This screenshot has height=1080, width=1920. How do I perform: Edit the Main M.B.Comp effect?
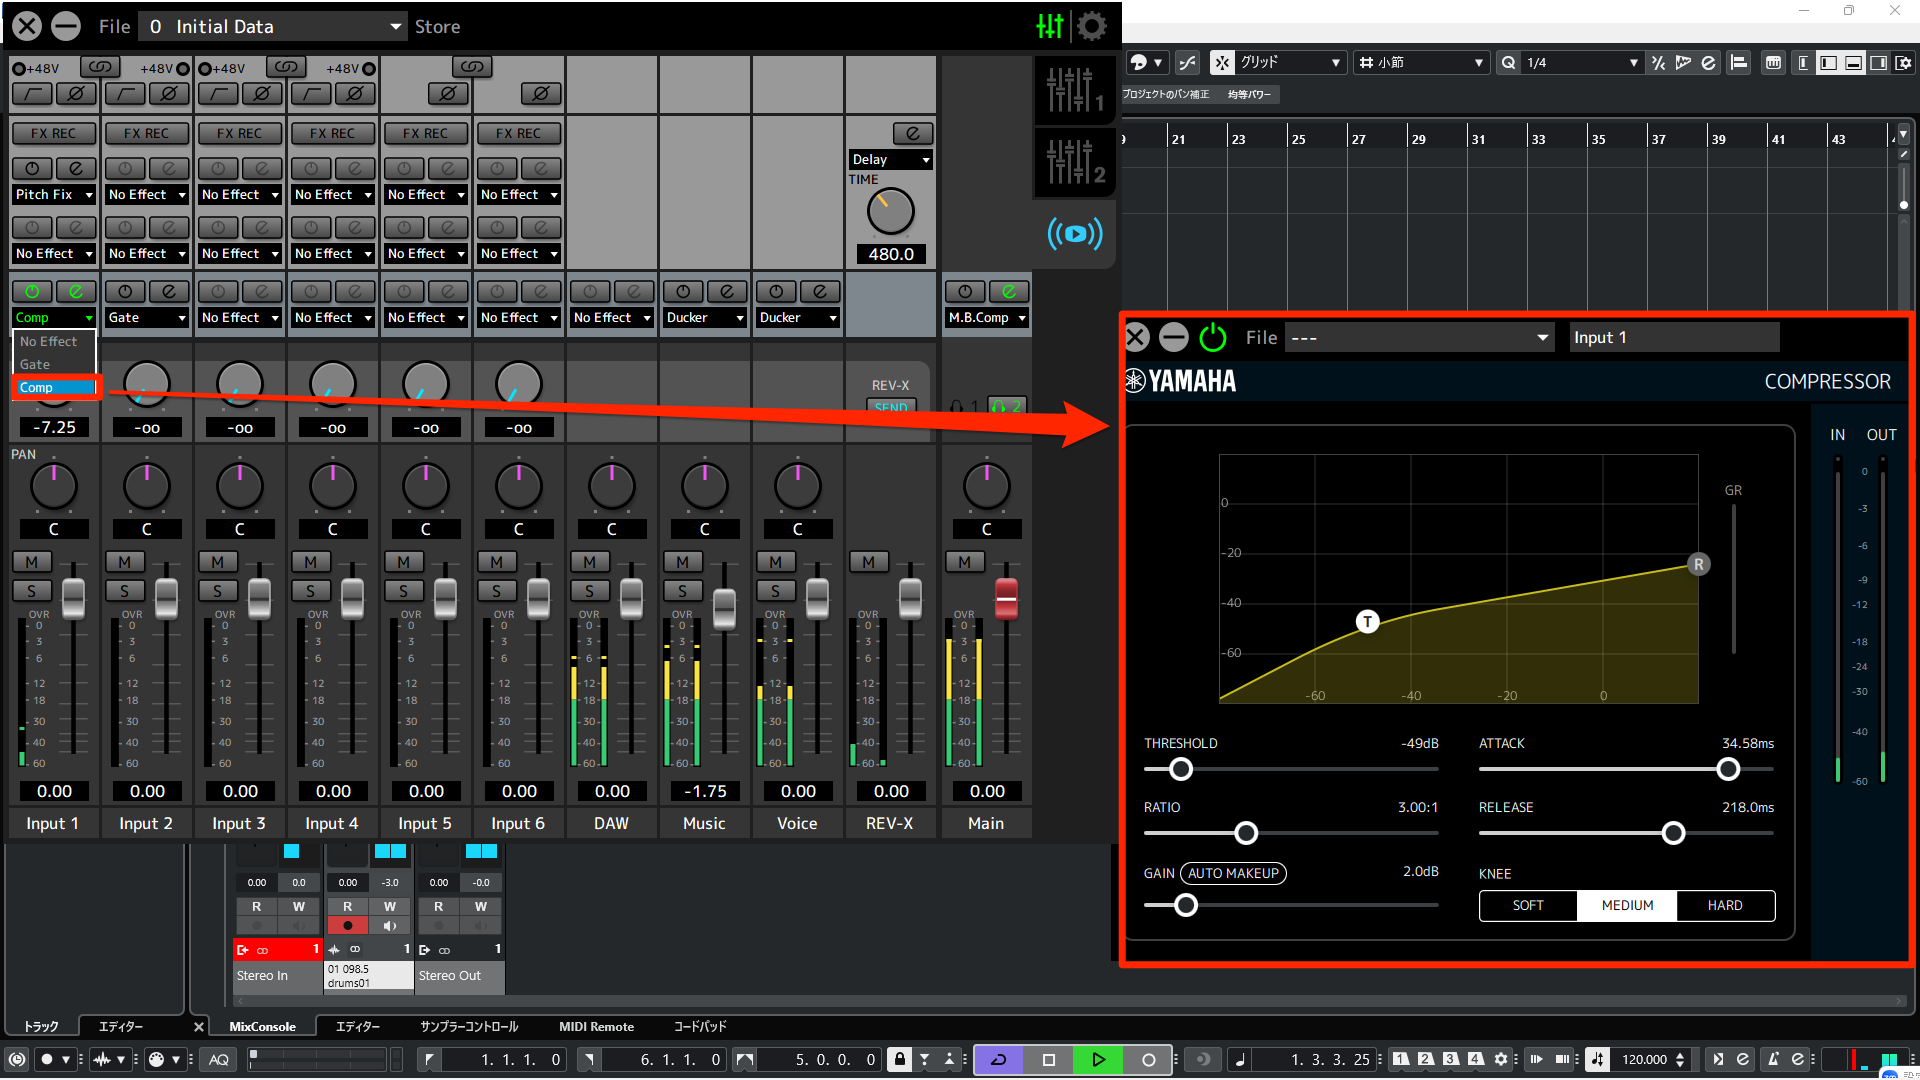(1009, 291)
